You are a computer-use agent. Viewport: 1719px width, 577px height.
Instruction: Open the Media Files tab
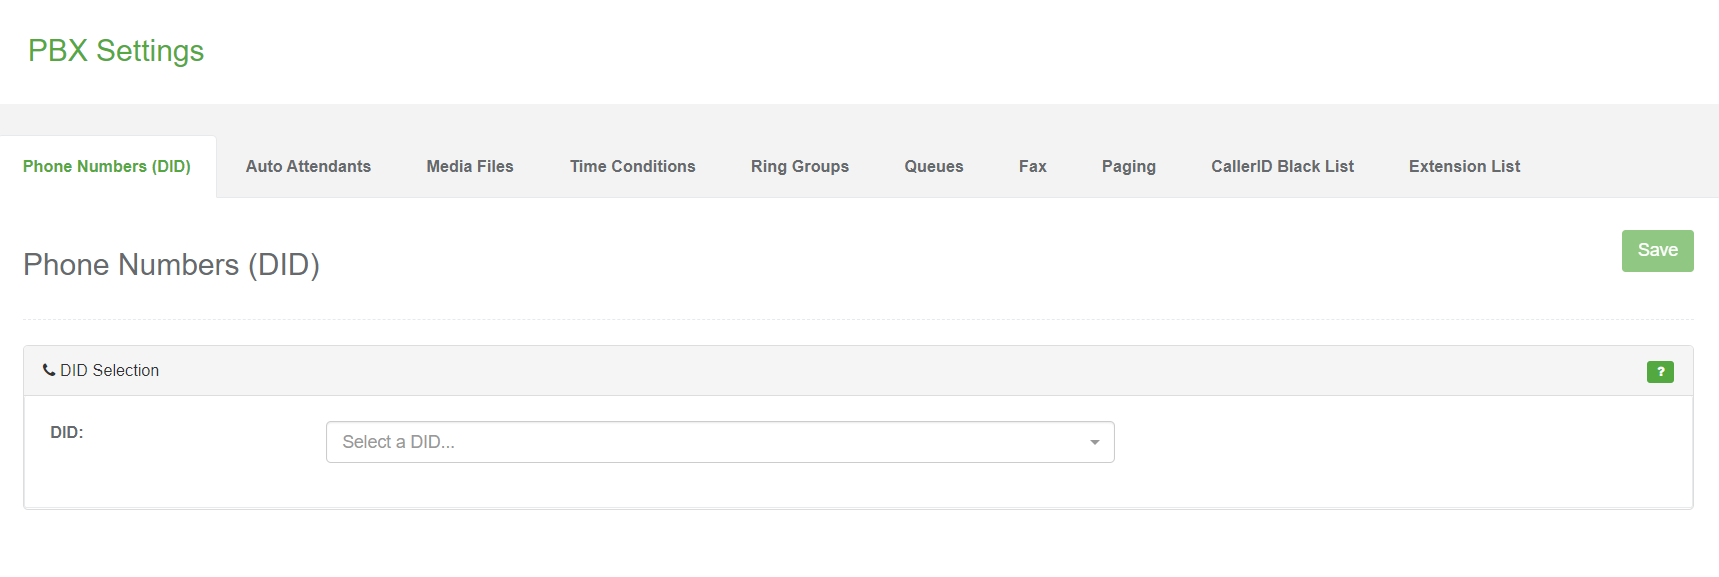click(x=470, y=166)
